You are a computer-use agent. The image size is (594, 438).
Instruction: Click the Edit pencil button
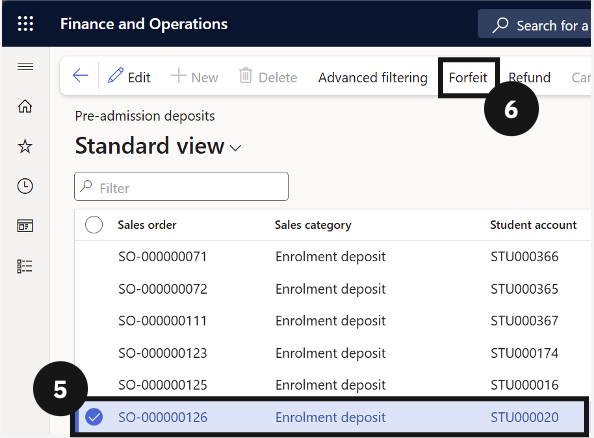(129, 77)
